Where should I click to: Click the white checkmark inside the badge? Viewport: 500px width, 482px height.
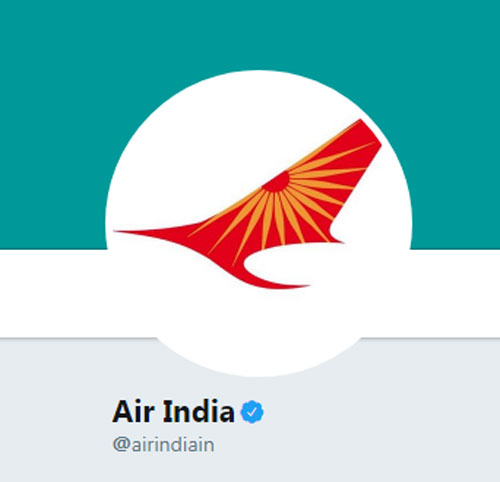tap(252, 412)
